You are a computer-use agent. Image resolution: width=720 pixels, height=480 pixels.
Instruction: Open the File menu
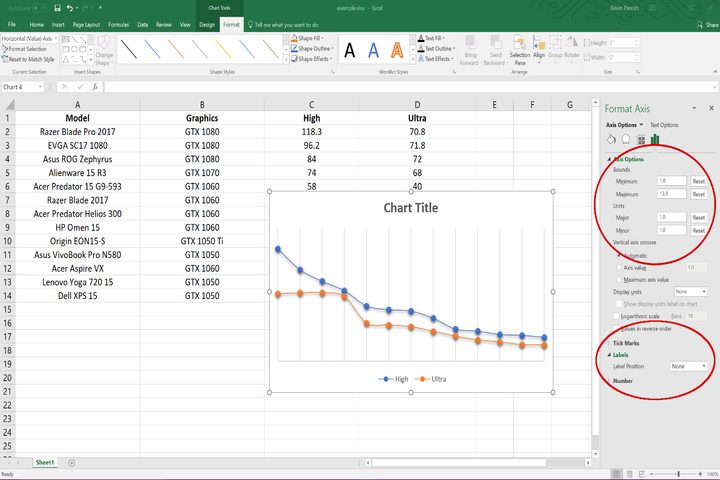[12, 24]
